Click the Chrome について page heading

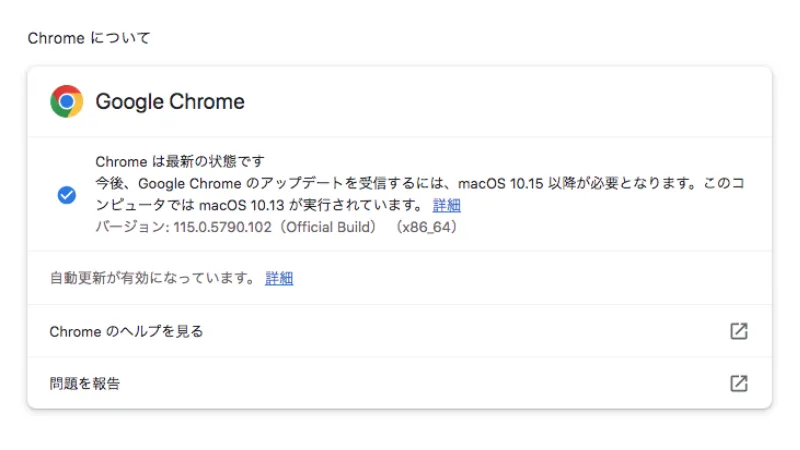89,38
